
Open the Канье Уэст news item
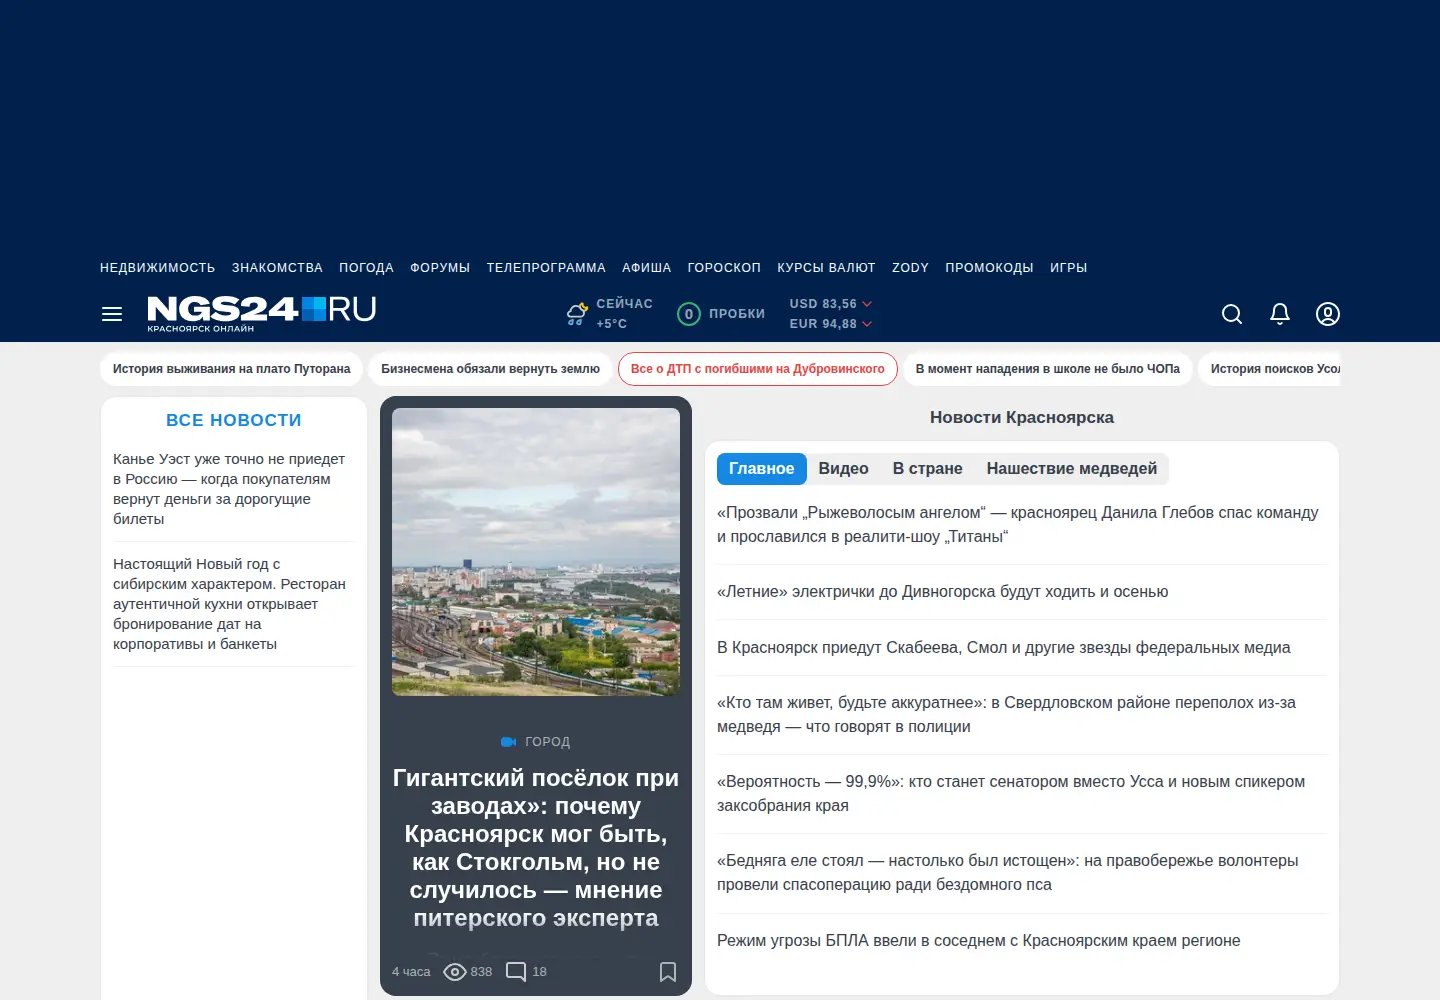tap(229, 489)
